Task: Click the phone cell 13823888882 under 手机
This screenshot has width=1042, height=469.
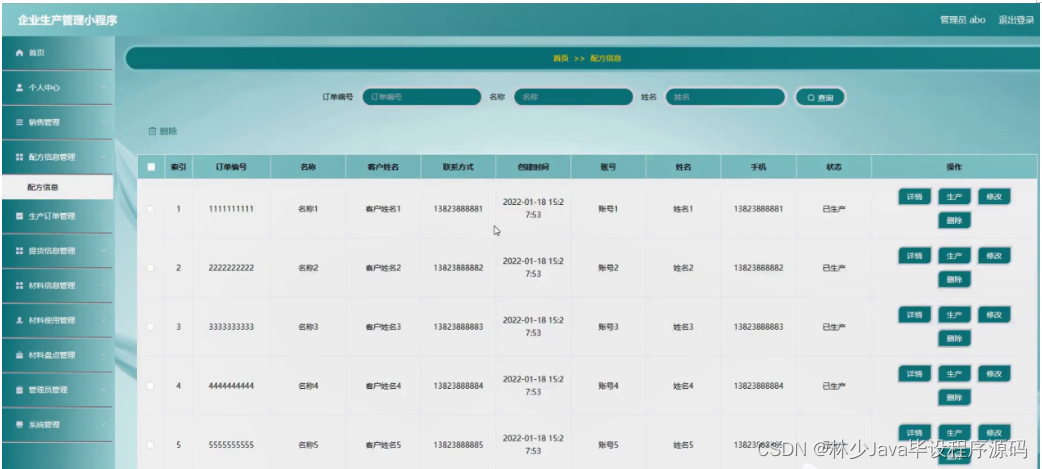Action: 758,268
